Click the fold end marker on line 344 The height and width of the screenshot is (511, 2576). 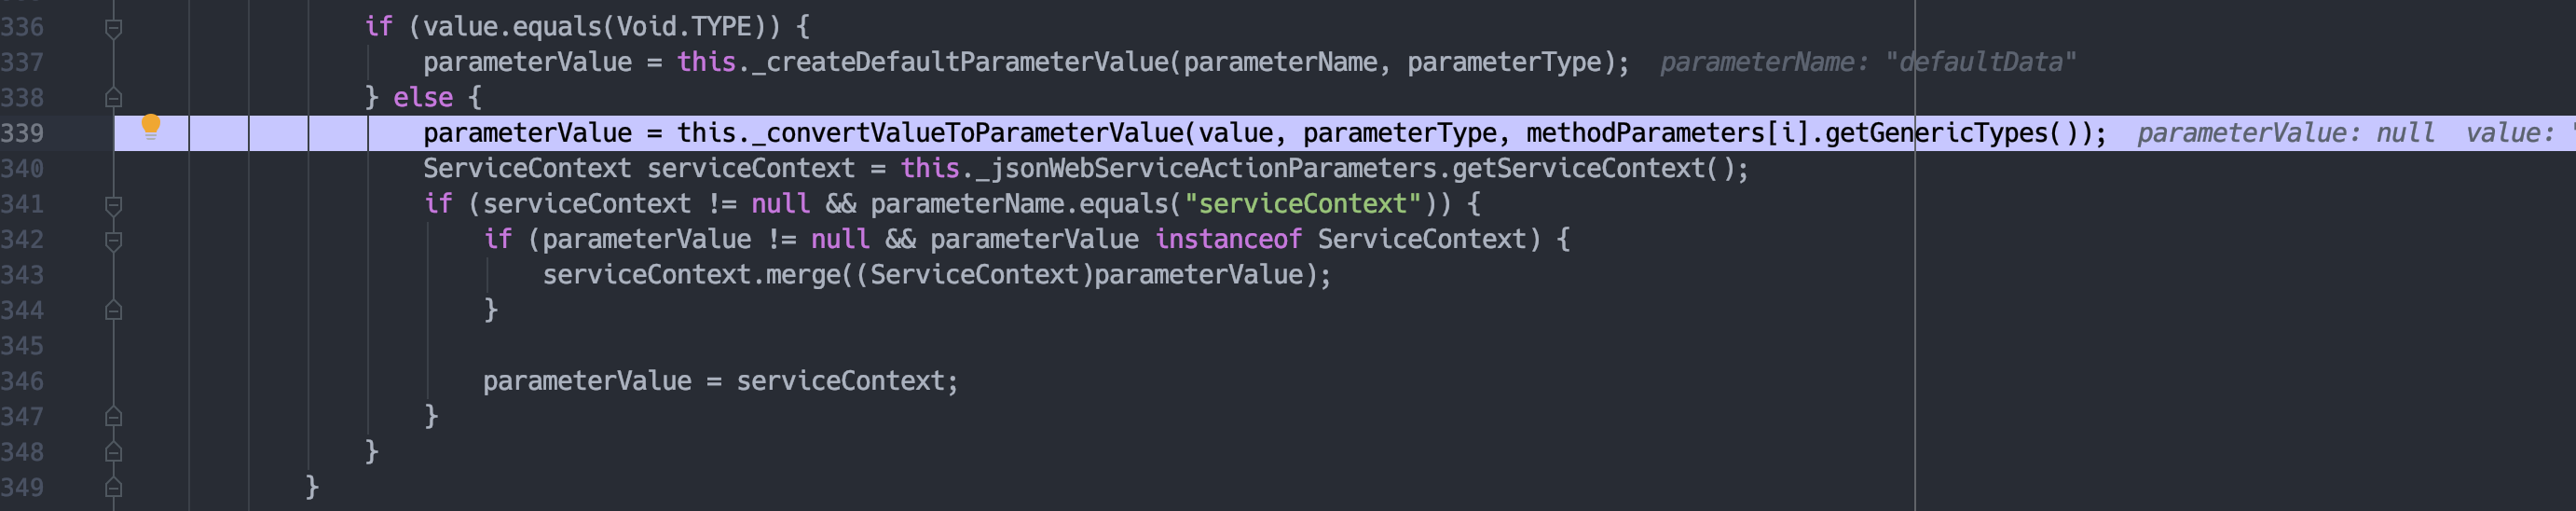(x=114, y=311)
